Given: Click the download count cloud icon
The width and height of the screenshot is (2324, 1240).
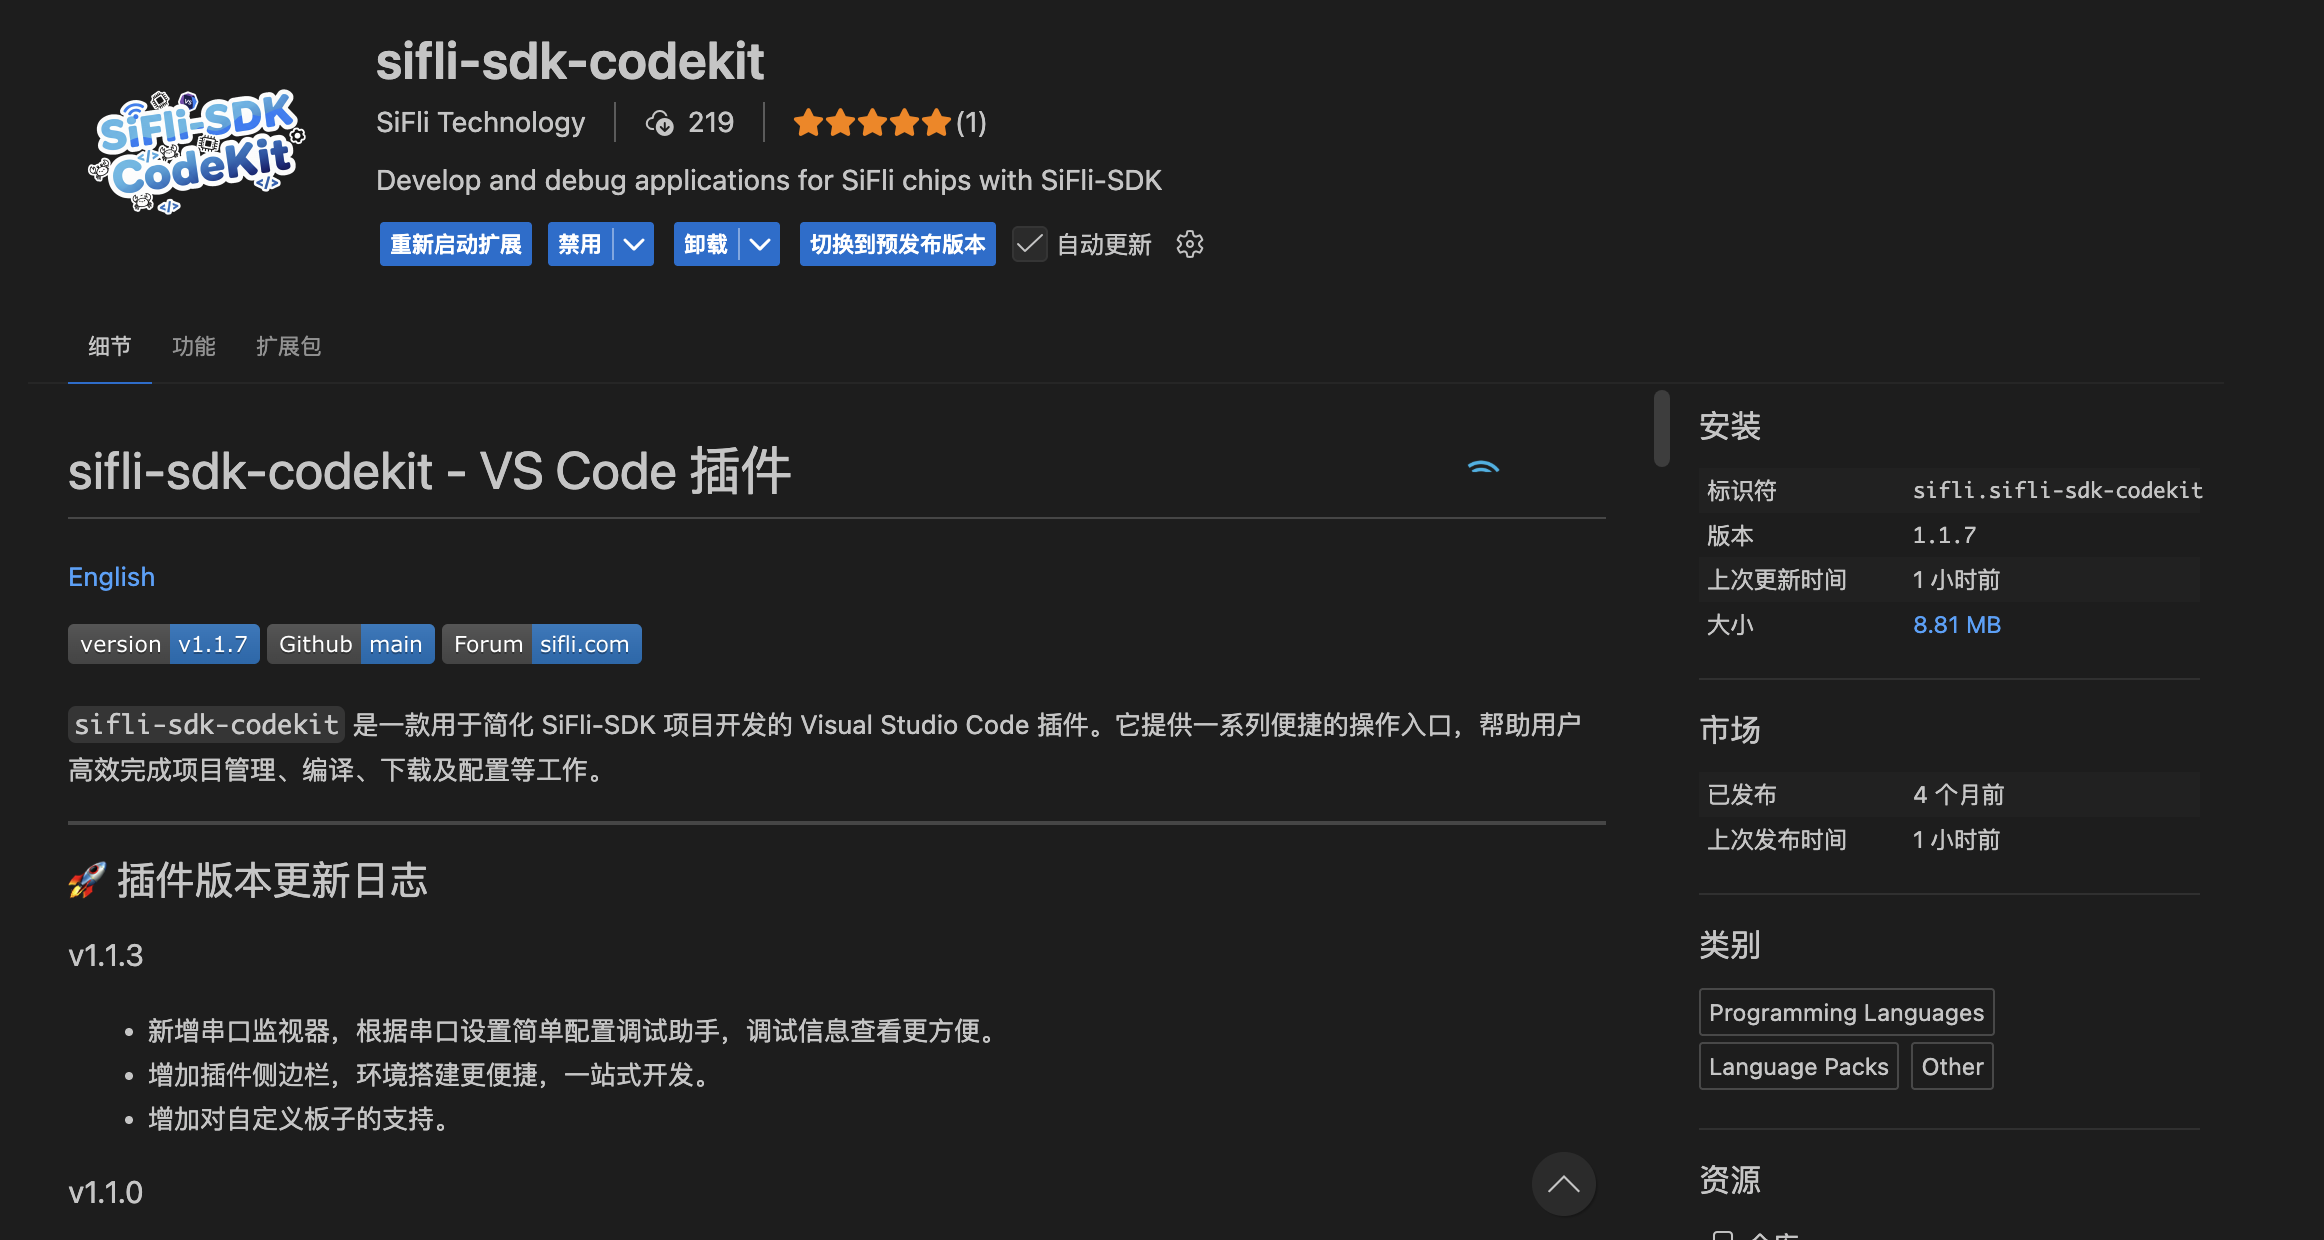Looking at the screenshot, I should pyautogui.click(x=659, y=123).
